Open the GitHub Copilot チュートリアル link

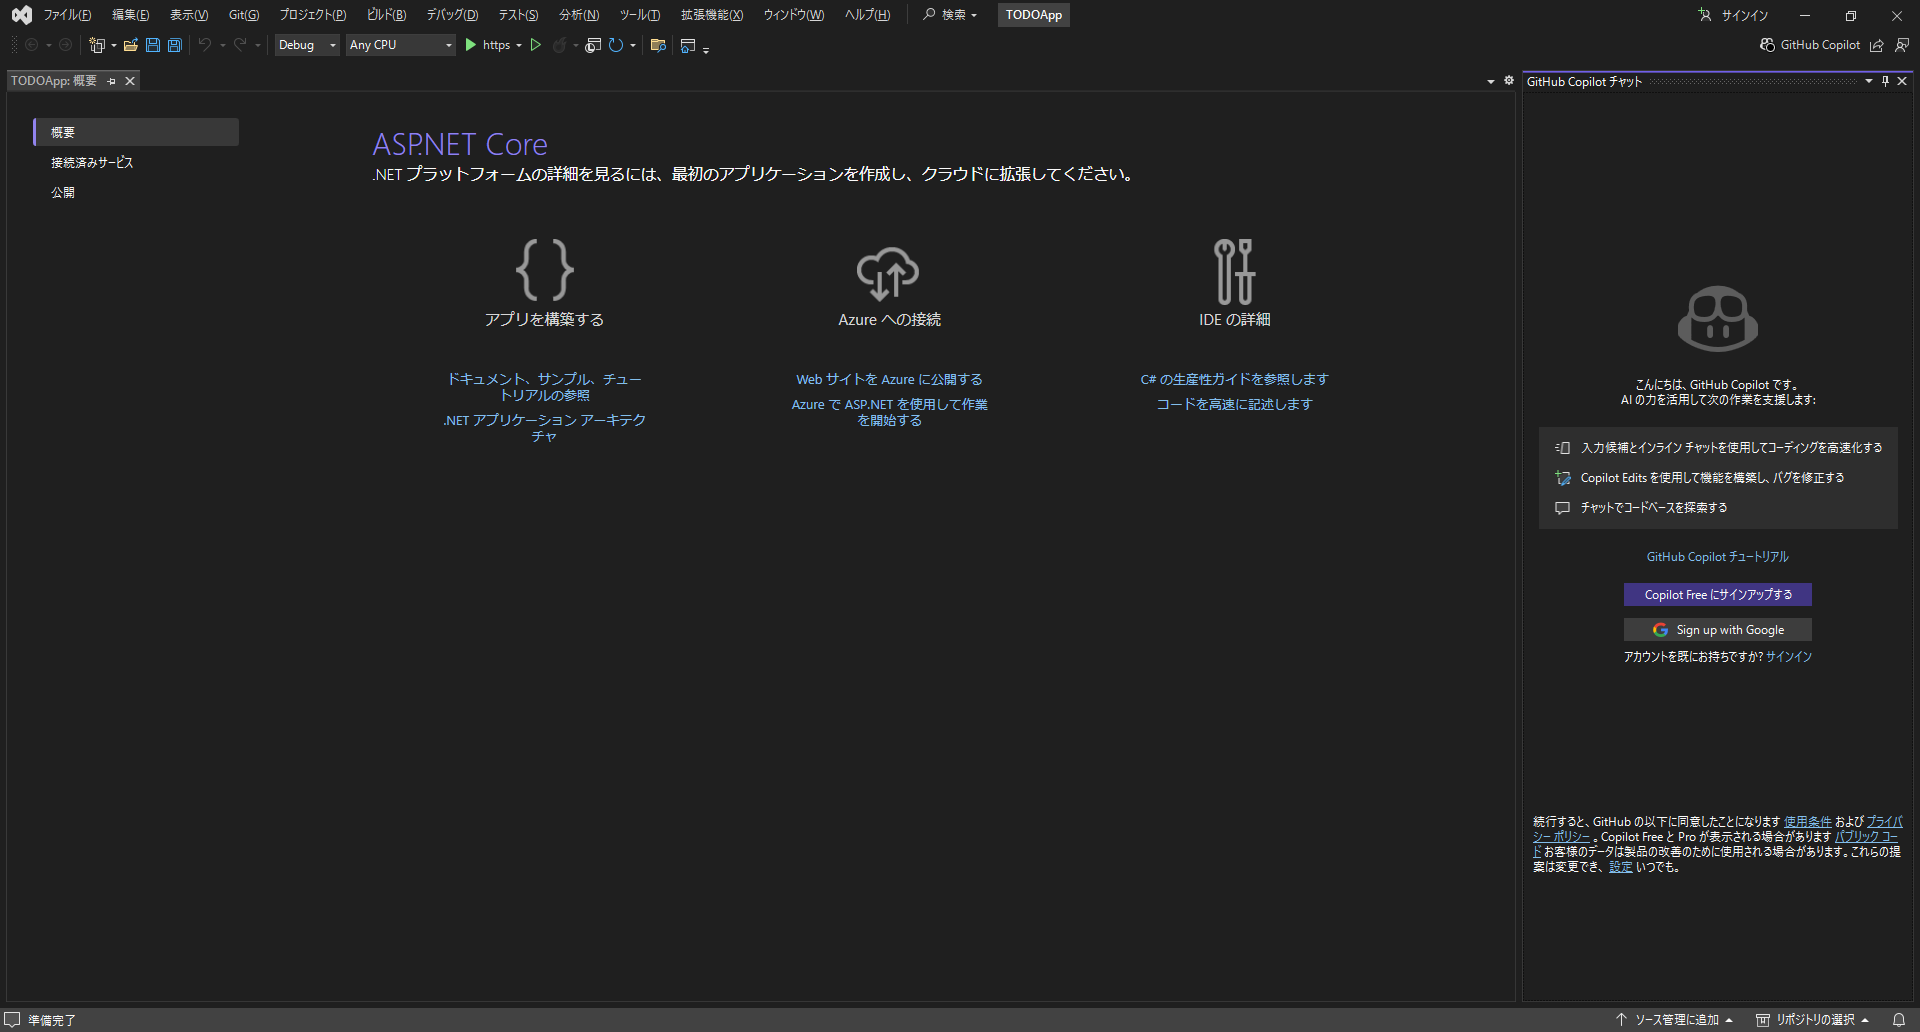1718,557
